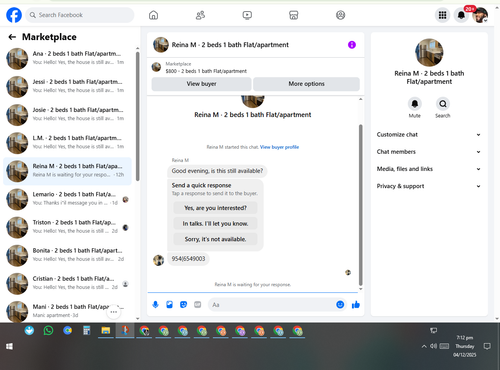Open the Josie conversation

(x=67, y=115)
